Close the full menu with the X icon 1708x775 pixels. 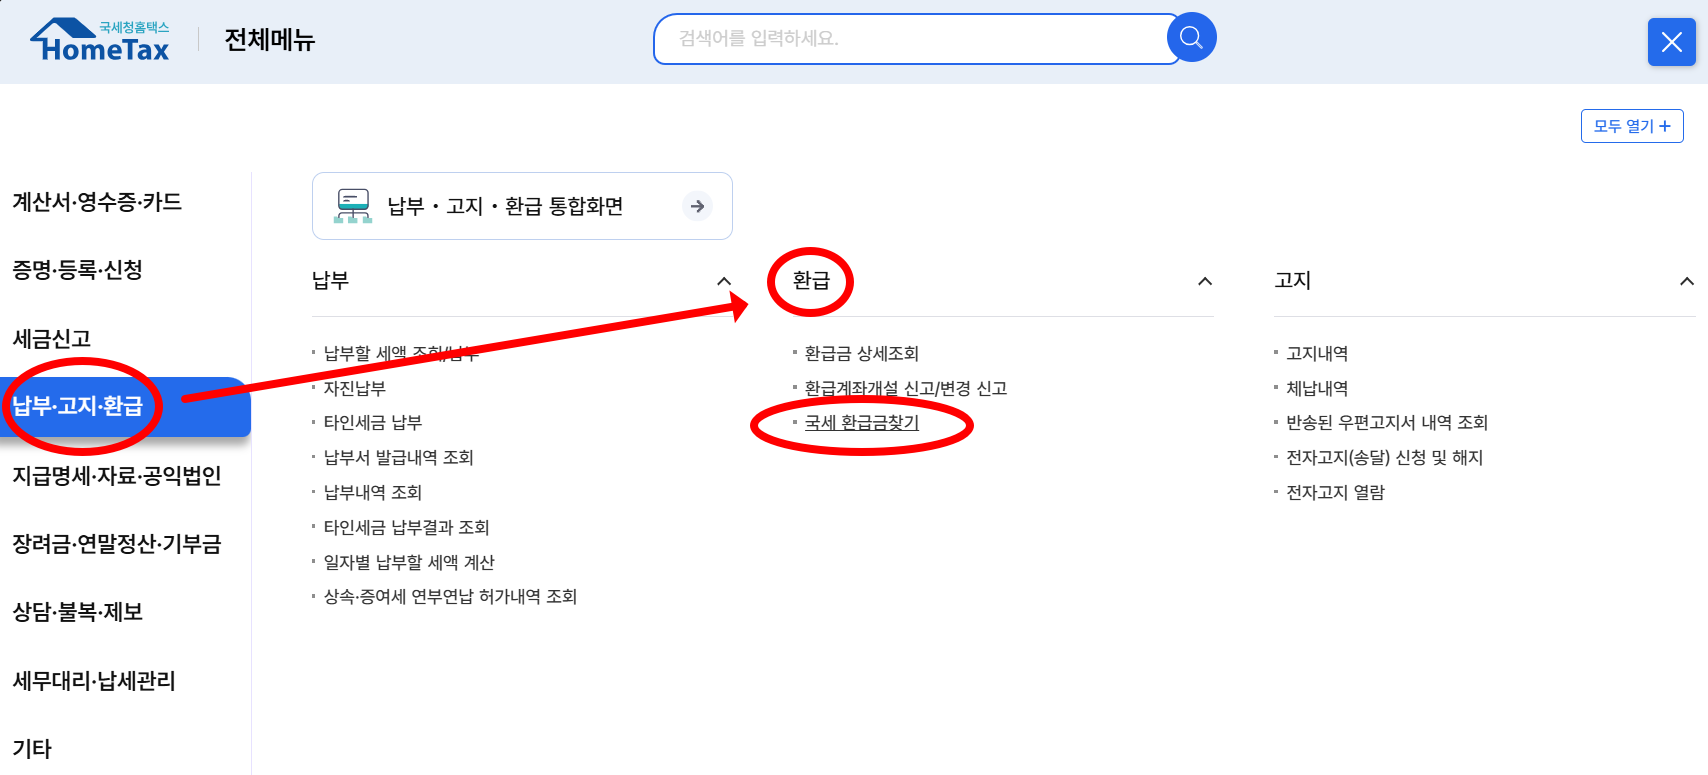(x=1671, y=42)
